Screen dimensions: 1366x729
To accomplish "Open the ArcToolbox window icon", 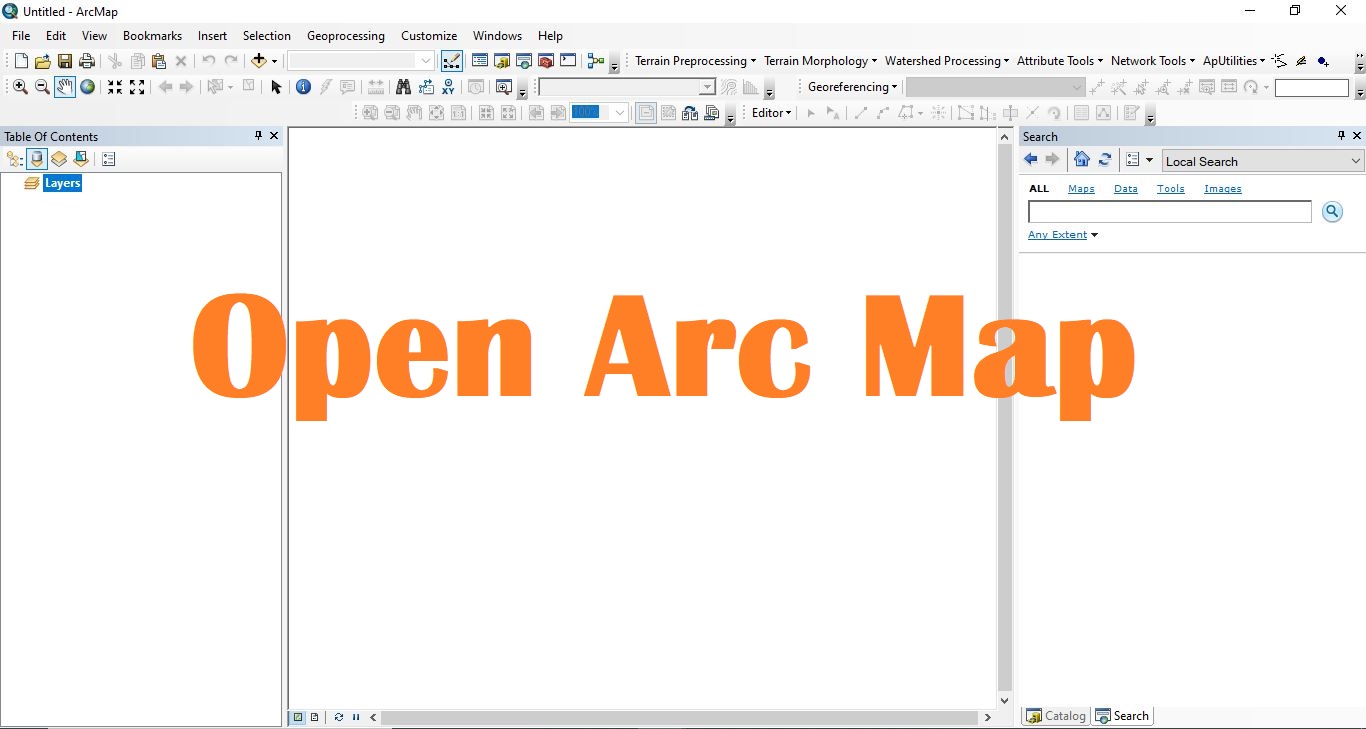I will 545,61.
